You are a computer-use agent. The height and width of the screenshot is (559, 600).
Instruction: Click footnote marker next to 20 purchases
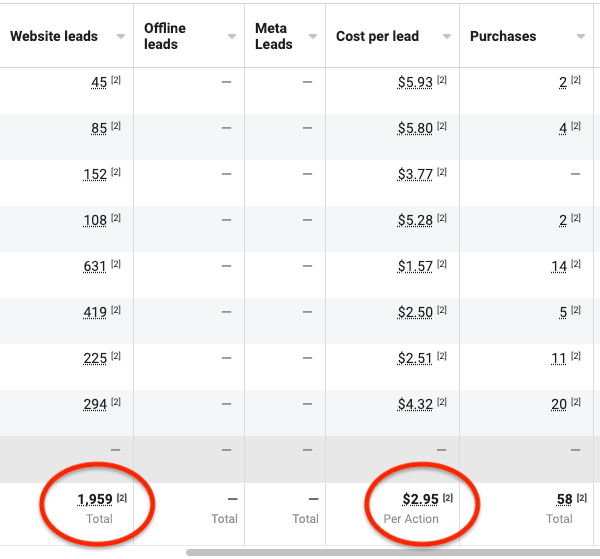576,402
